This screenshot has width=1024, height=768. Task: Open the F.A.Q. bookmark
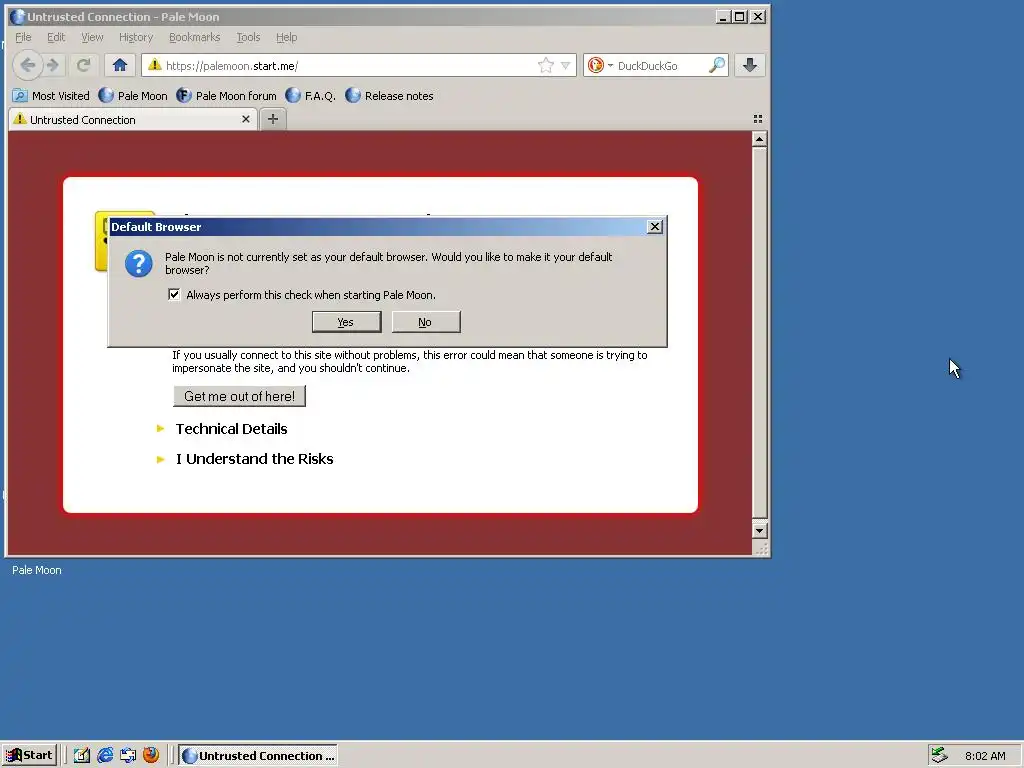311,96
